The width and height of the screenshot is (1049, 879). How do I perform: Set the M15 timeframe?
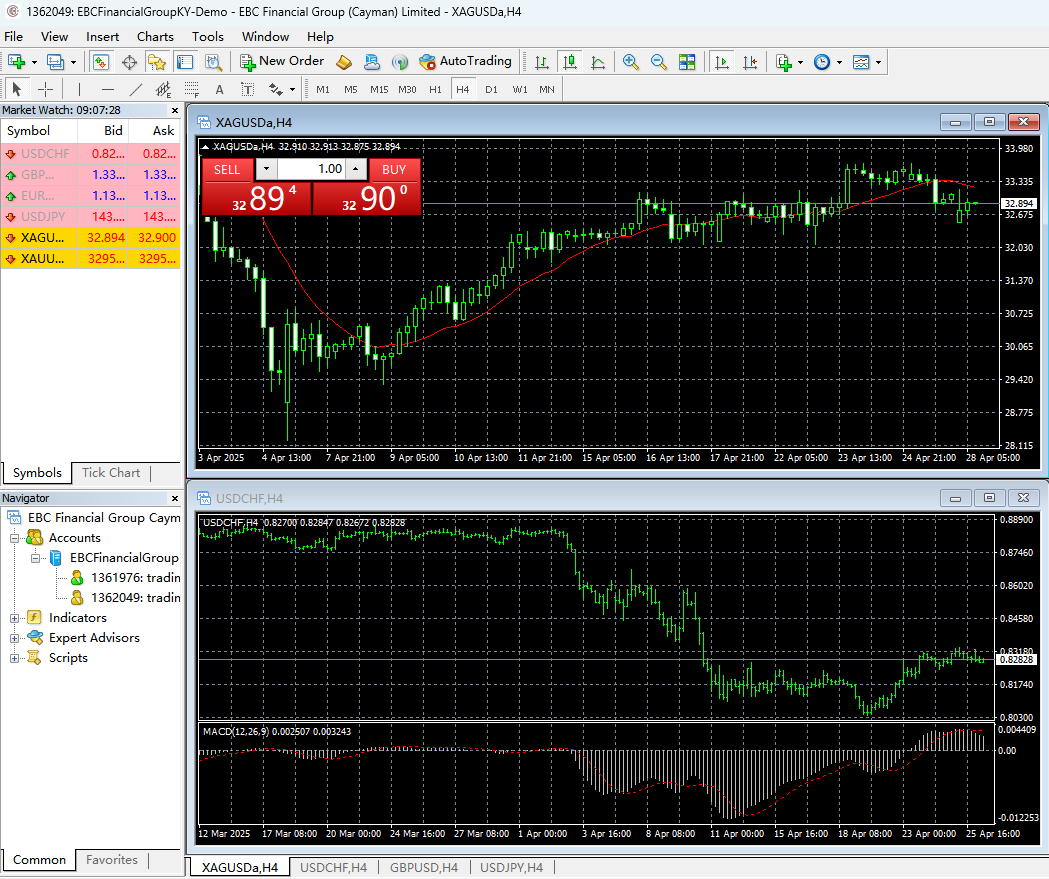(x=379, y=90)
